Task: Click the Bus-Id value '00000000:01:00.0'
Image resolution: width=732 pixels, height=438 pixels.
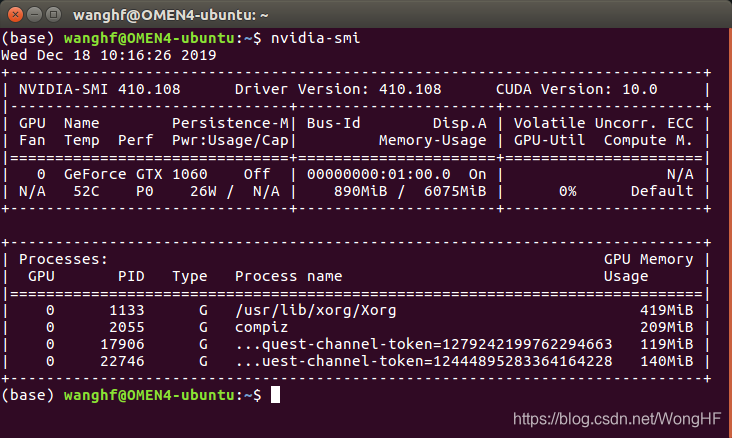Action: point(379,174)
